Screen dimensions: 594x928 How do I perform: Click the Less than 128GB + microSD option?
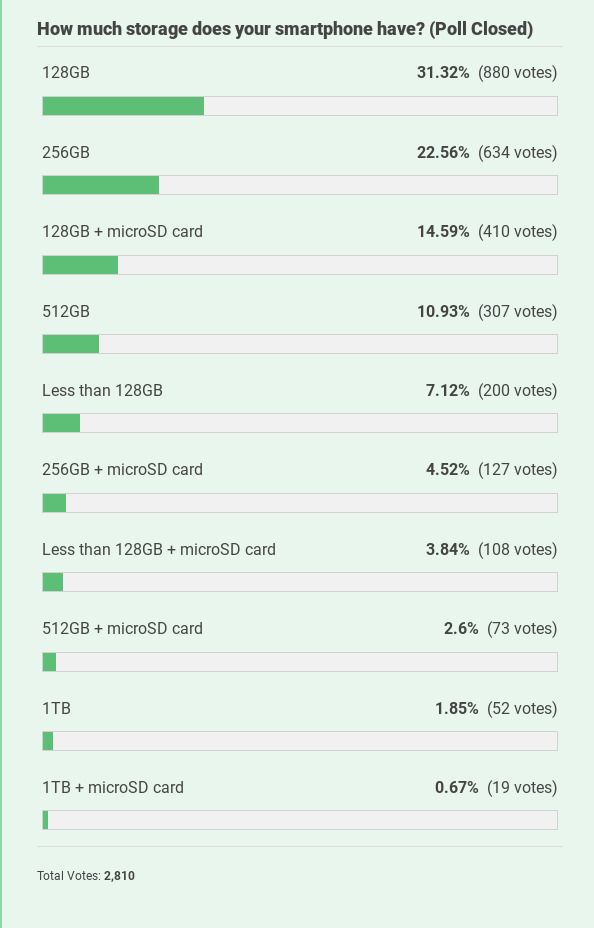pyautogui.click(x=158, y=549)
